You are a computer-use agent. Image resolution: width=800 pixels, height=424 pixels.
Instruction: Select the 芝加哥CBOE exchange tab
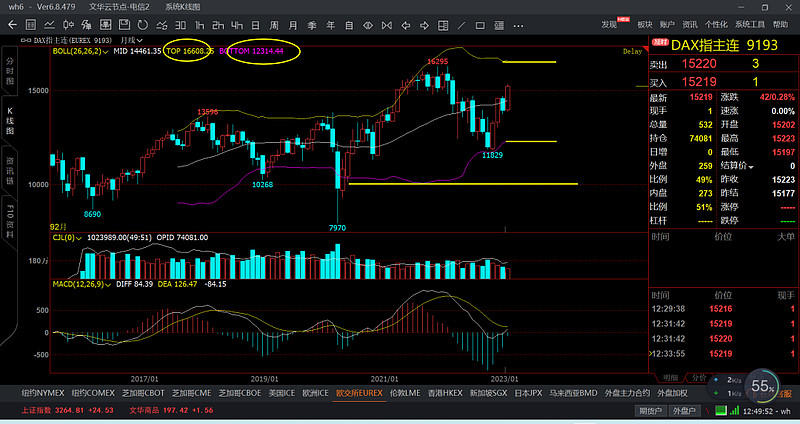click(240, 393)
